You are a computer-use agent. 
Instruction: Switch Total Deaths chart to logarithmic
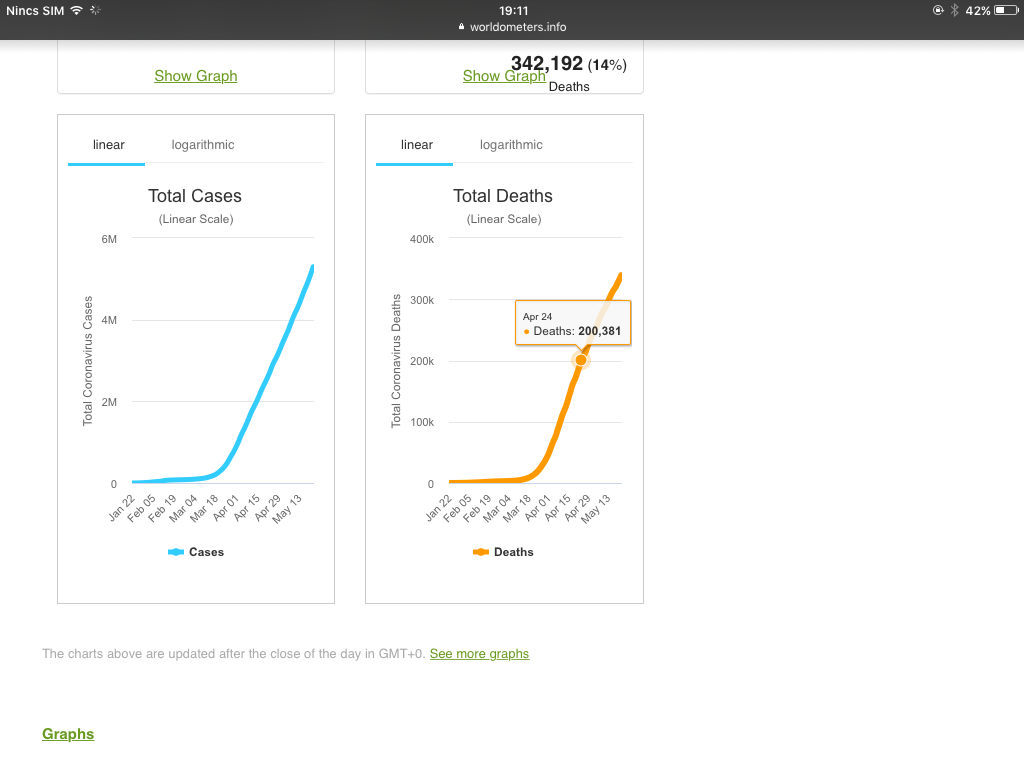(x=511, y=145)
